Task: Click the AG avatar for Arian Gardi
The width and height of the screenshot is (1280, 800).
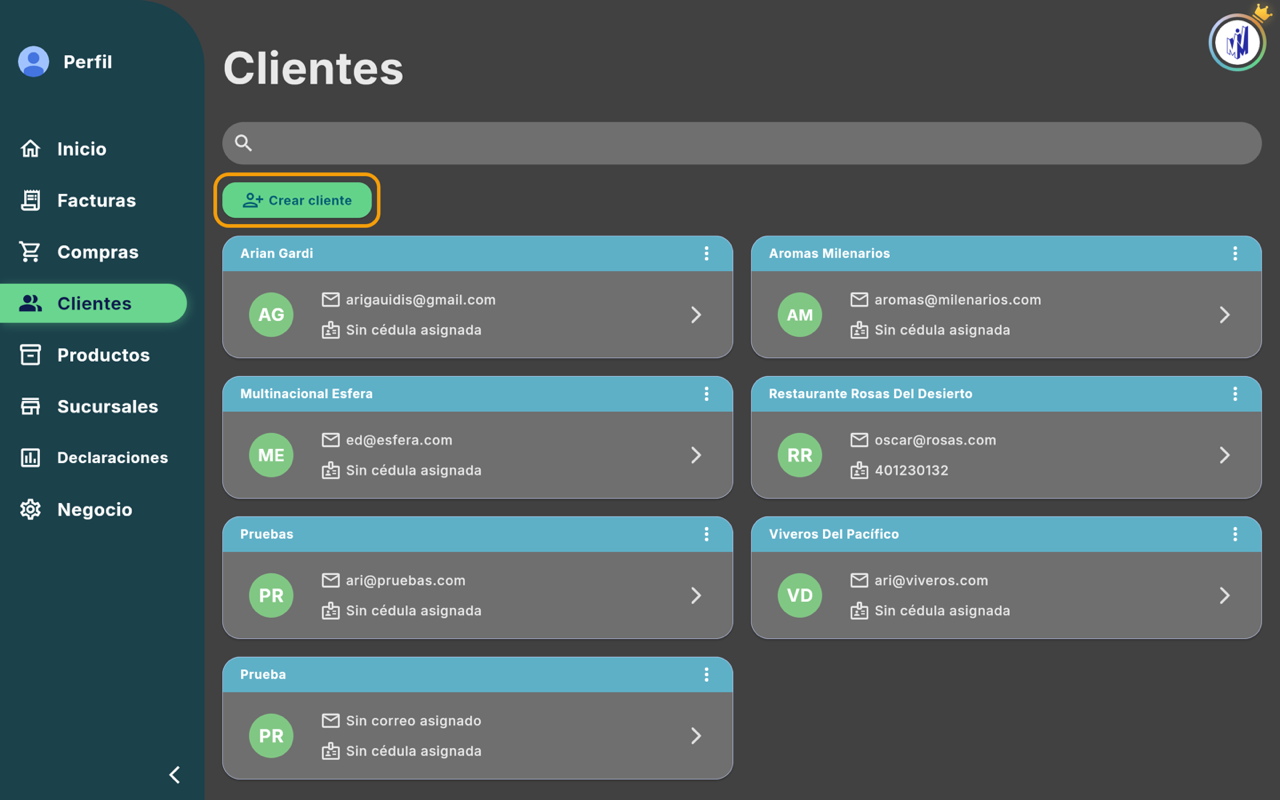Action: tap(271, 315)
